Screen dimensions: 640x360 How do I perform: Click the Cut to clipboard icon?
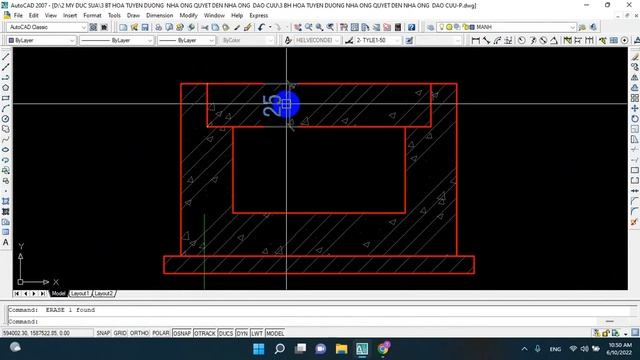(205, 27)
